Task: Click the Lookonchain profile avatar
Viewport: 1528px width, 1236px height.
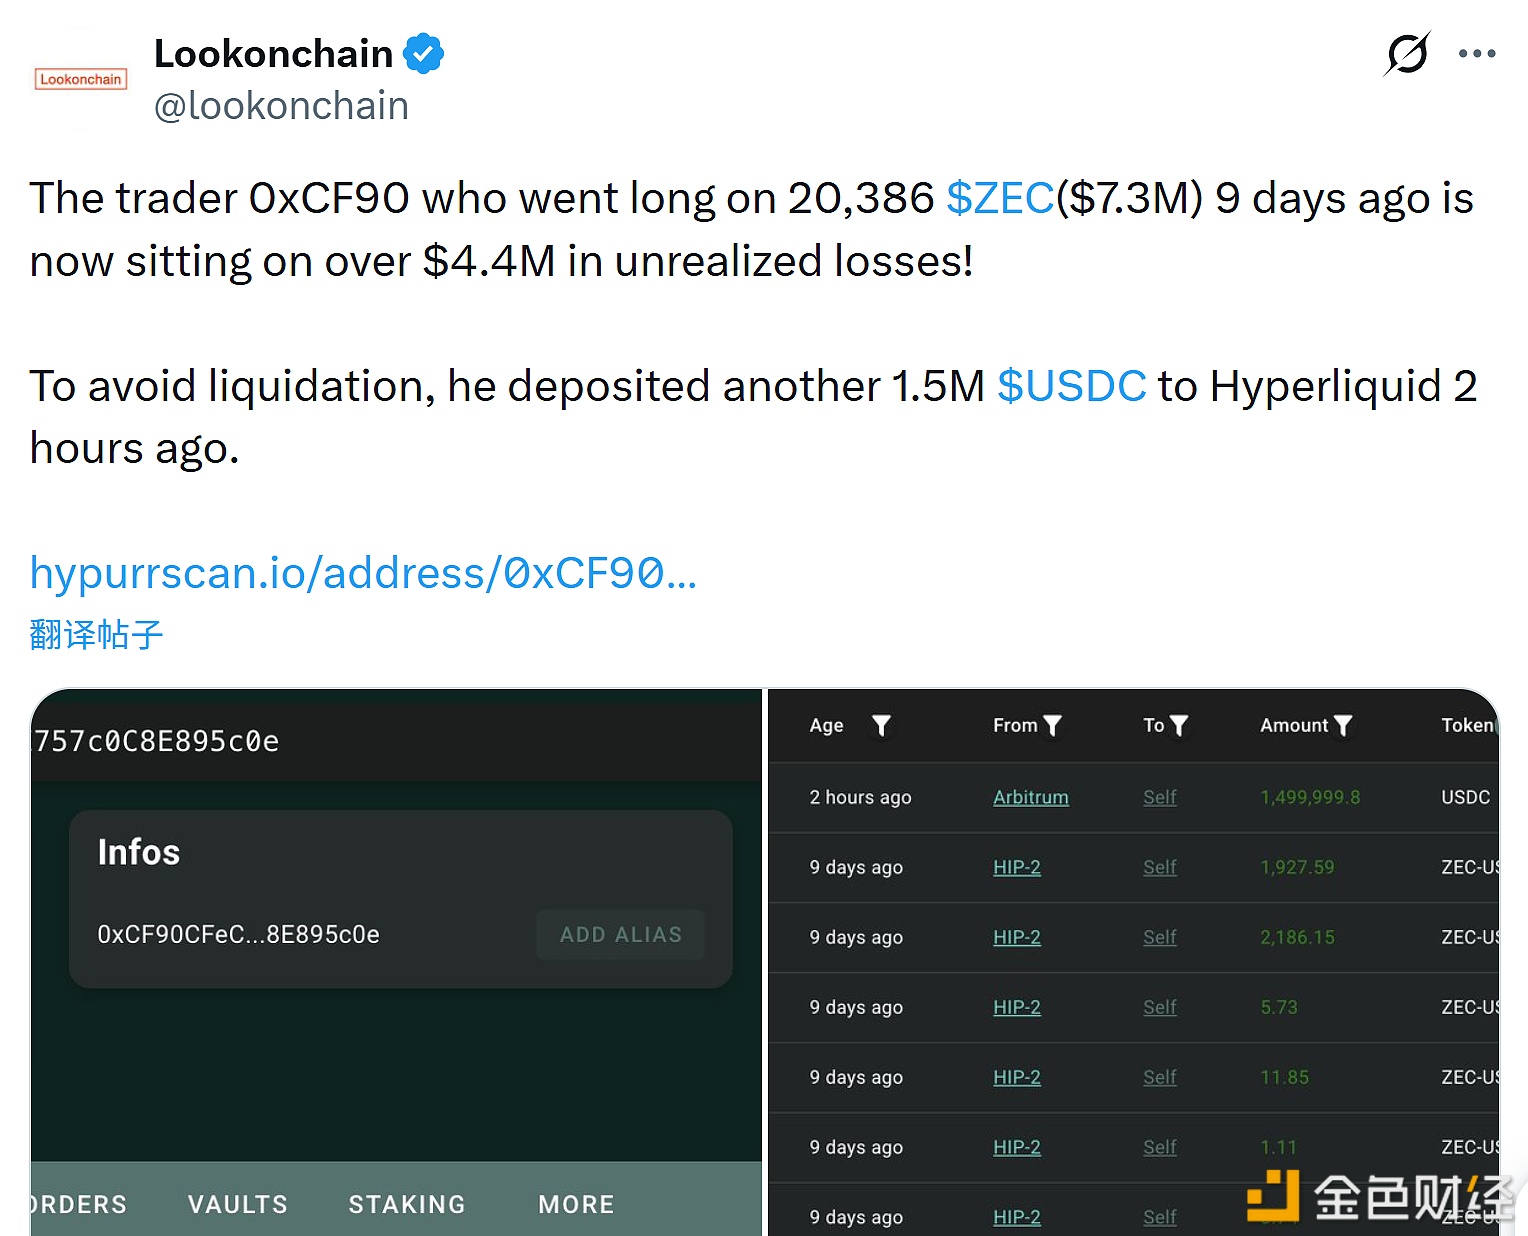Action: point(80,78)
